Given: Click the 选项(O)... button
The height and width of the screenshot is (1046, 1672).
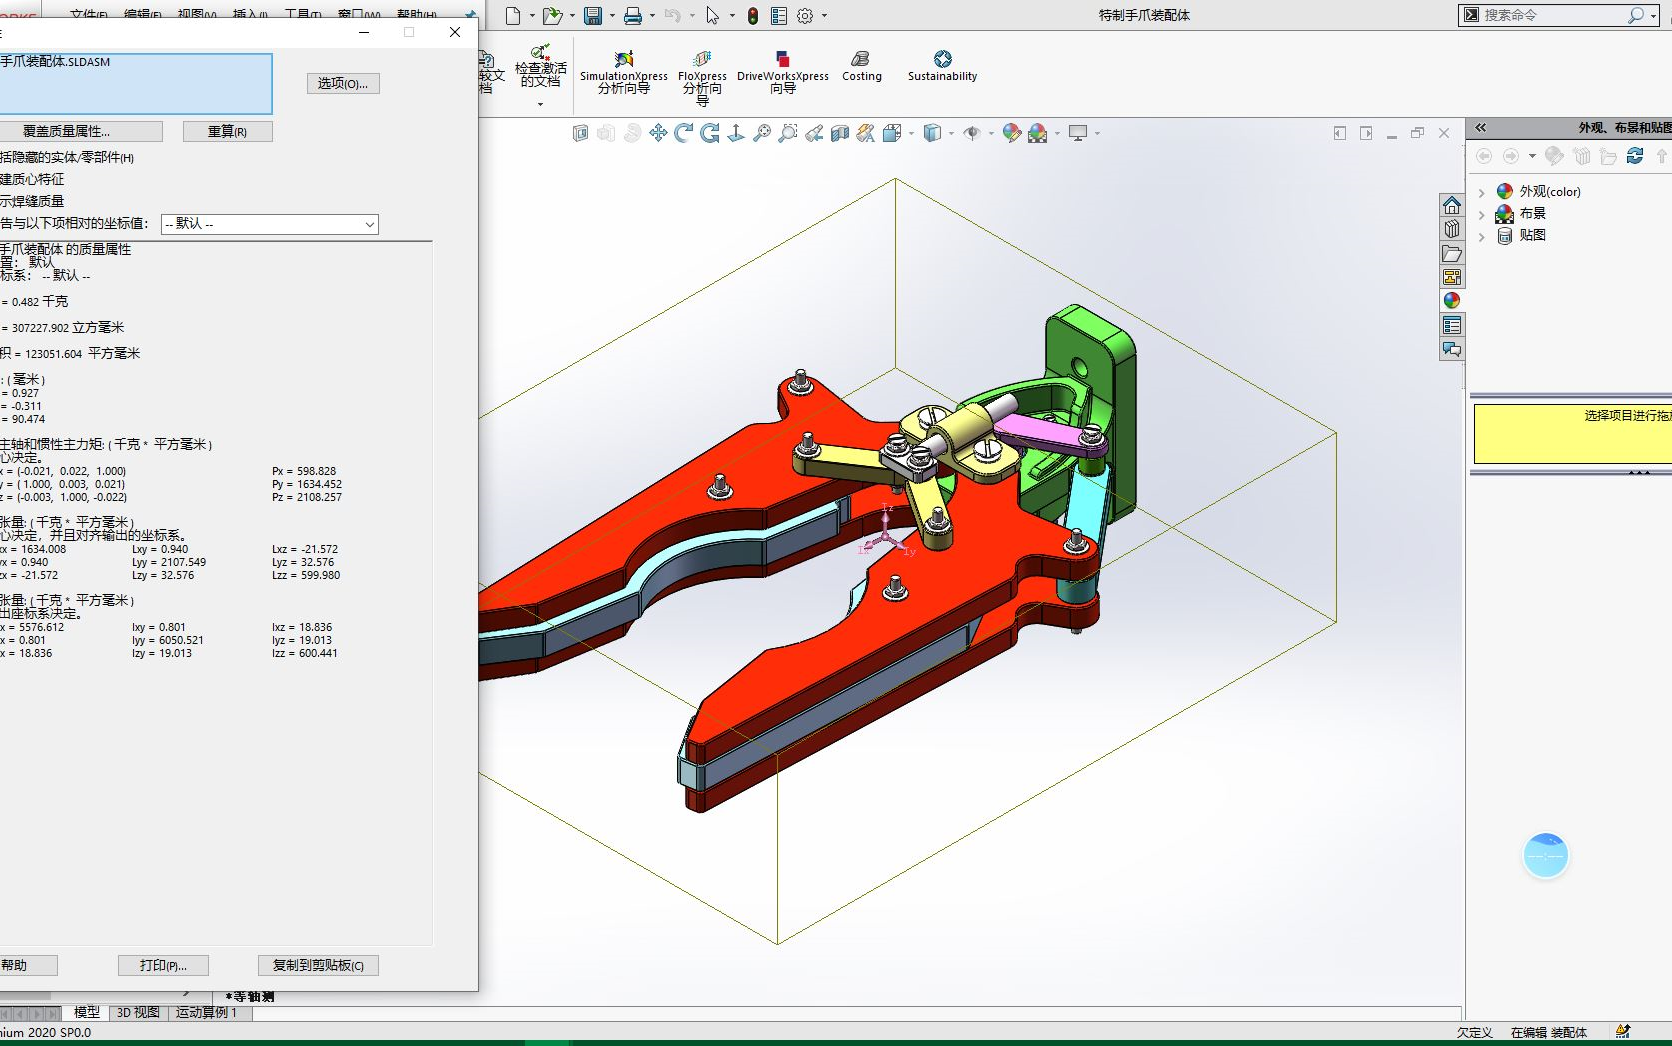Looking at the screenshot, I should 343,84.
